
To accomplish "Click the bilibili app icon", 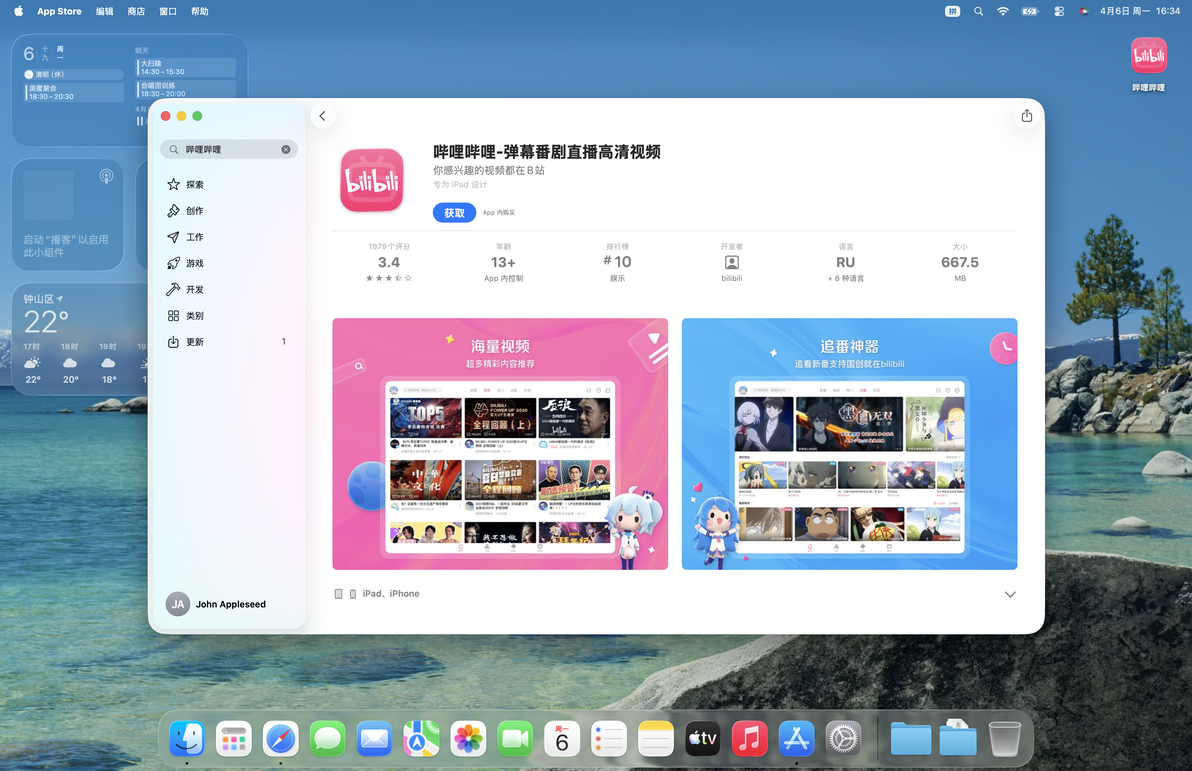I will [372, 180].
